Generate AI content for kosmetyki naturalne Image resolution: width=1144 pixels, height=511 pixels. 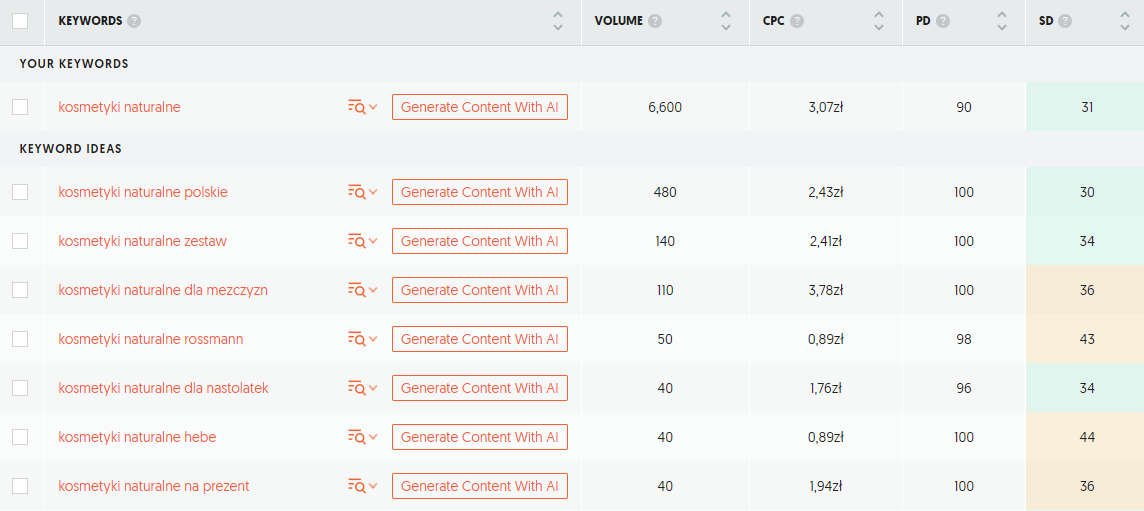[x=480, y=107]
